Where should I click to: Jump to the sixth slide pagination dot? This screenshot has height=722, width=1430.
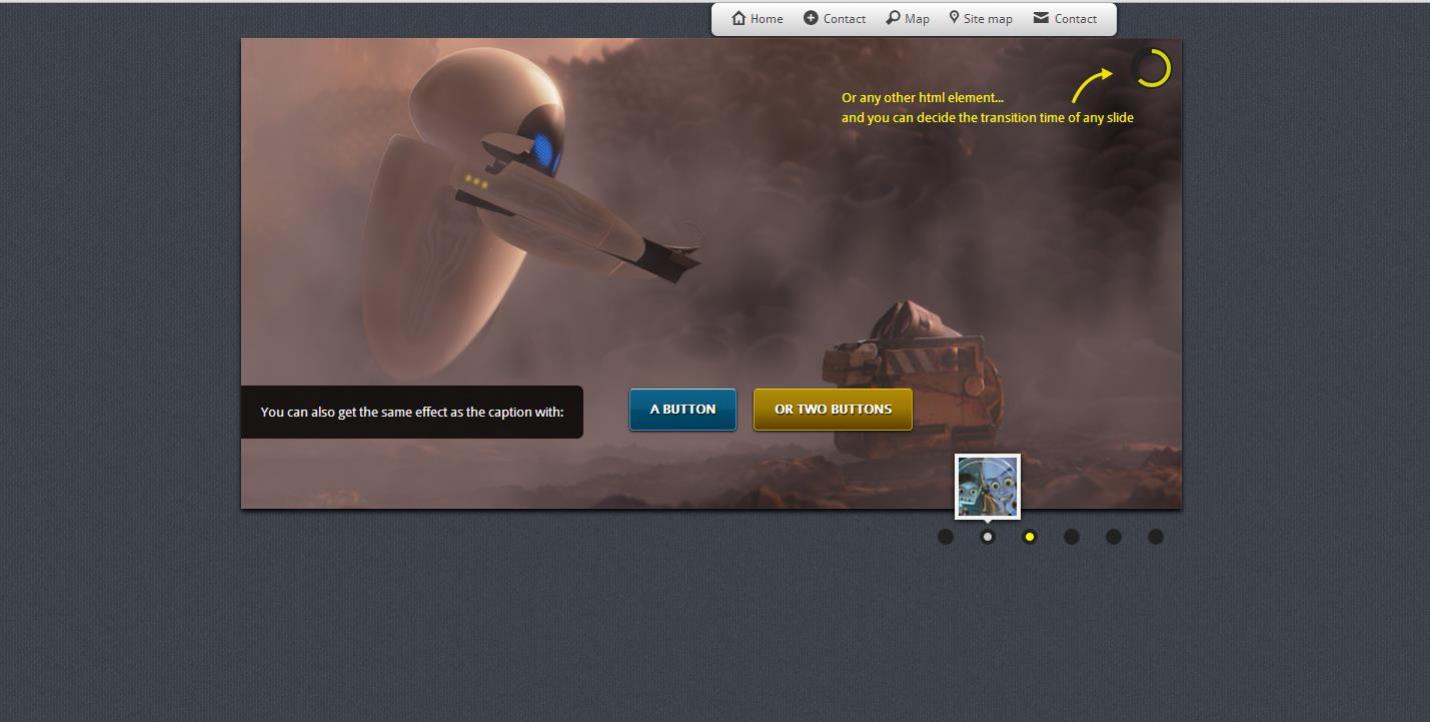point(1155,537)
